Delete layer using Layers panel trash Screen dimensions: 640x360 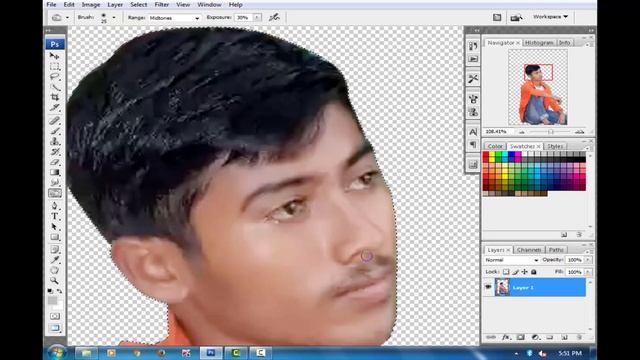[x=579, y=337]
